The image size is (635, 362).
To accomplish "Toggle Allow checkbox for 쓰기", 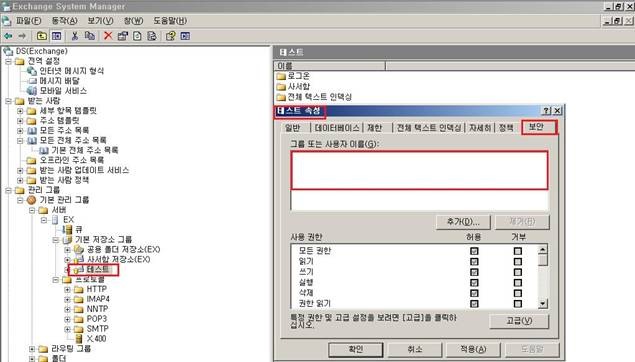I will (474, 272).
